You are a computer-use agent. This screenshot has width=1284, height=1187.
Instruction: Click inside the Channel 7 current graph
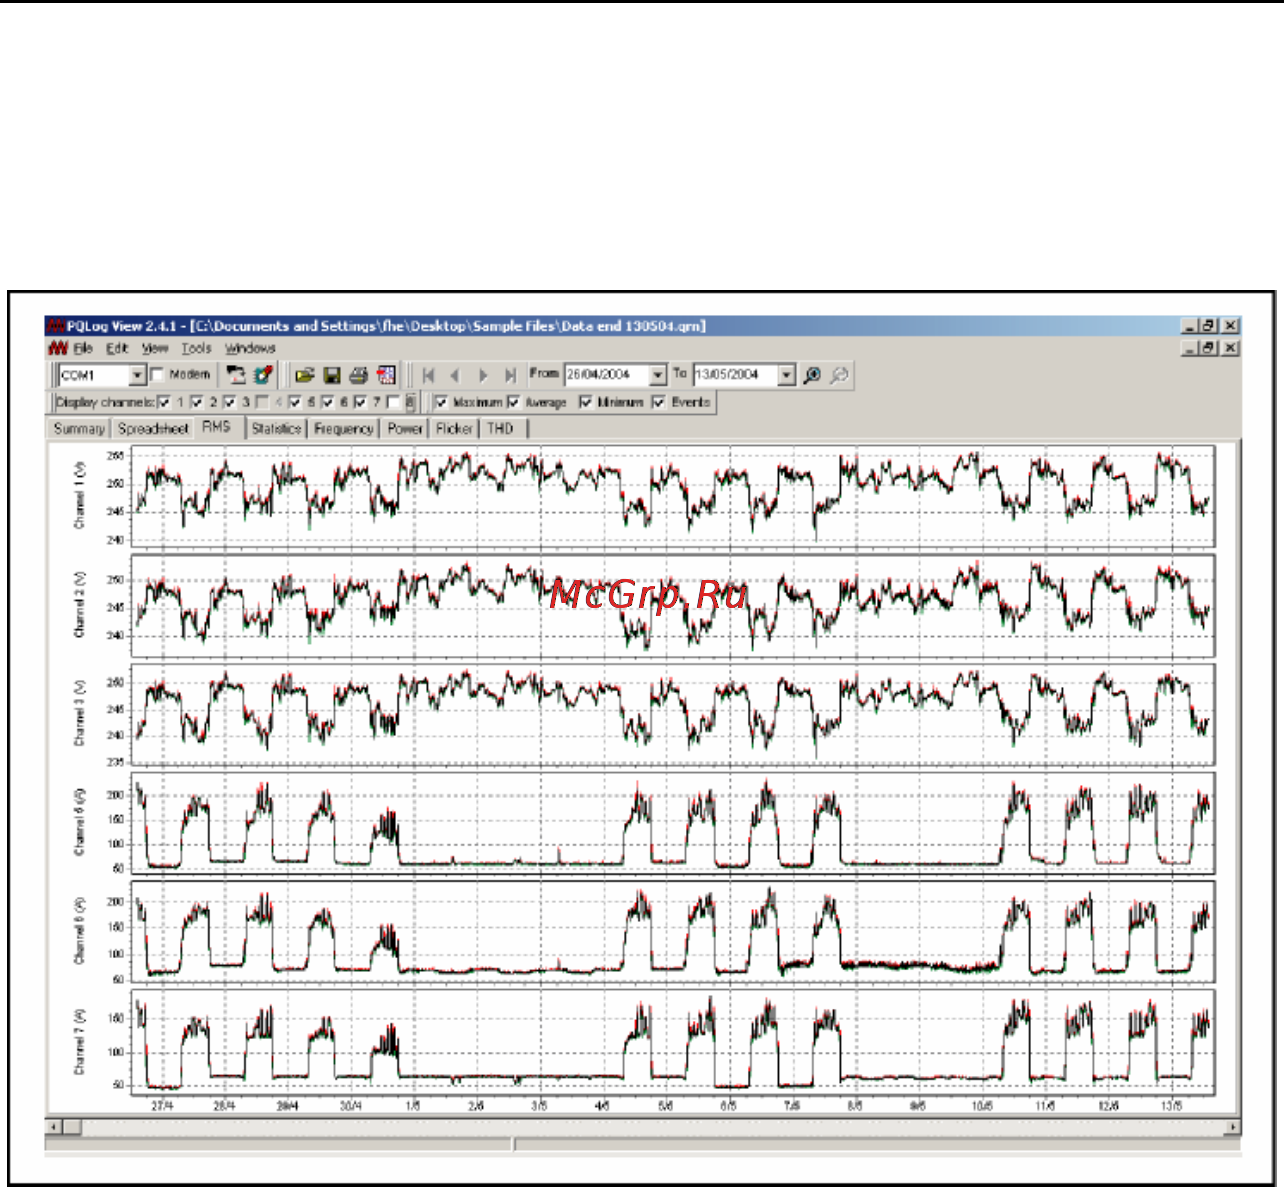pyautogui.click(x=674, y=1041)
